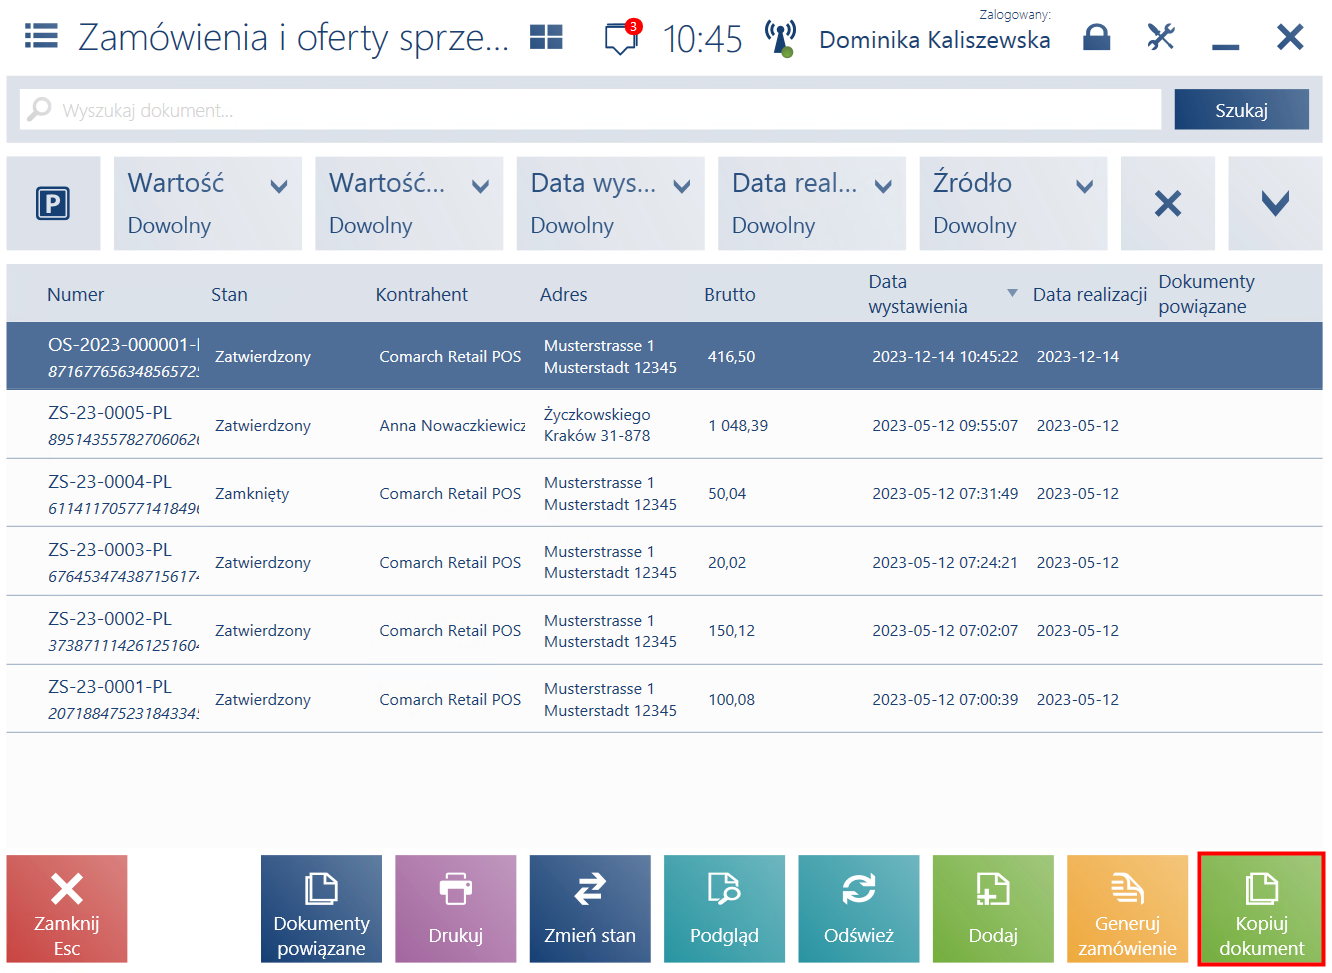Focus the Wyszukaj dokument search field
This screenshot has width=1332, height=973.
tap(590, 110)
